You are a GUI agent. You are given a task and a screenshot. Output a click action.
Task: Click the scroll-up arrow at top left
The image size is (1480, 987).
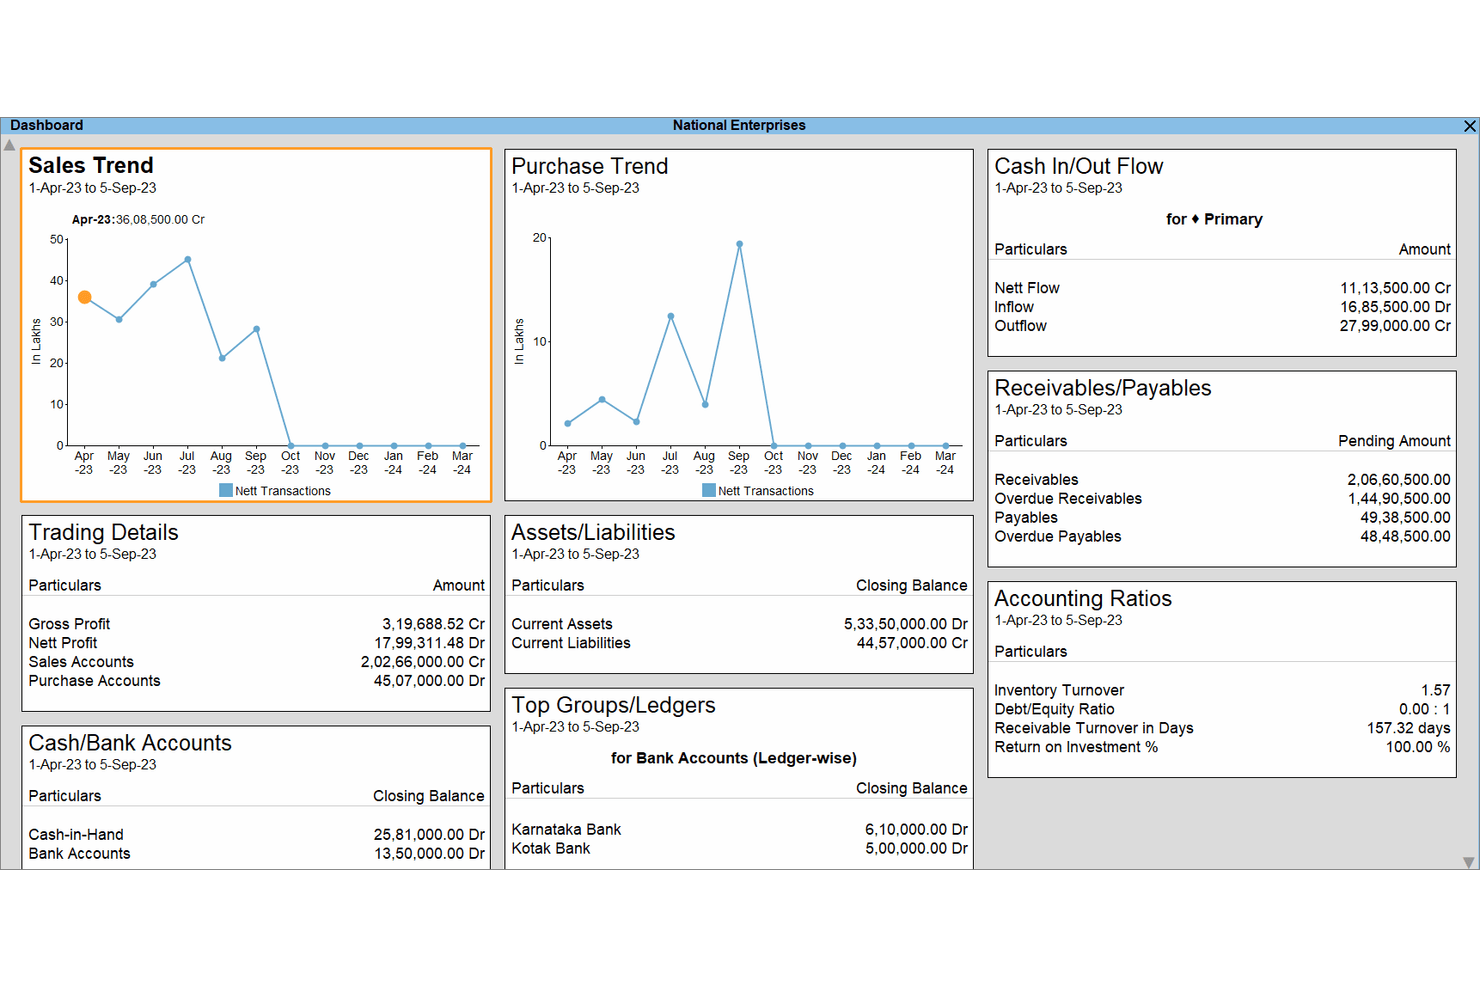coord(9,145)
